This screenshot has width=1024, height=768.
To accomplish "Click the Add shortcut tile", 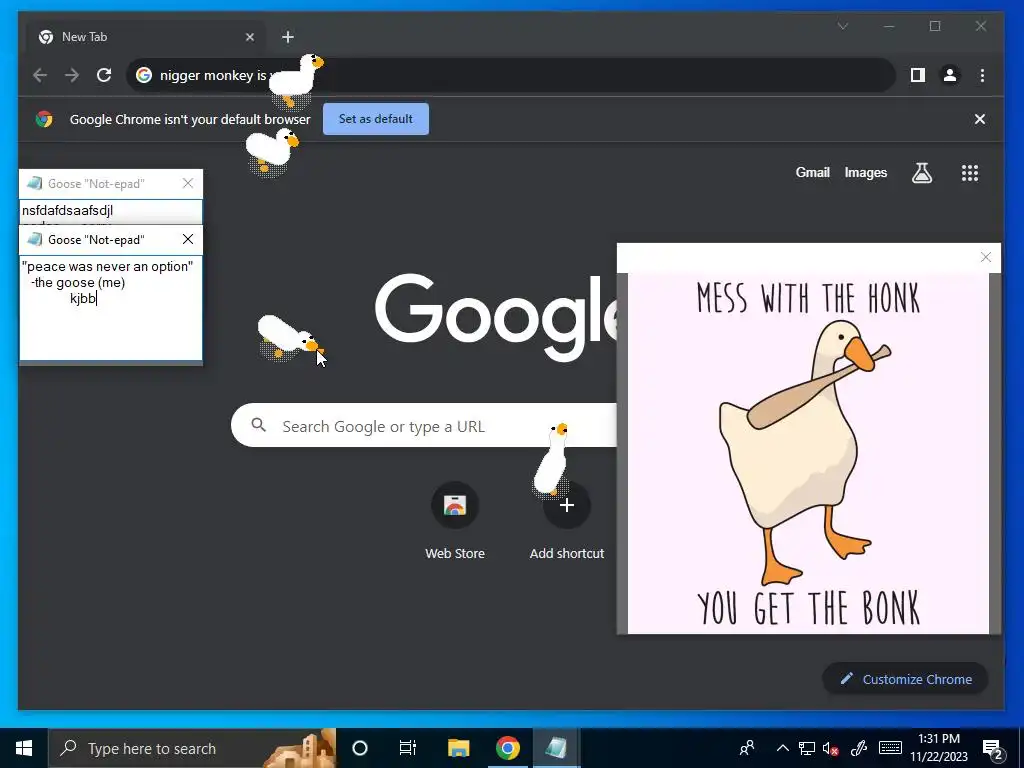I will (566, 522).
